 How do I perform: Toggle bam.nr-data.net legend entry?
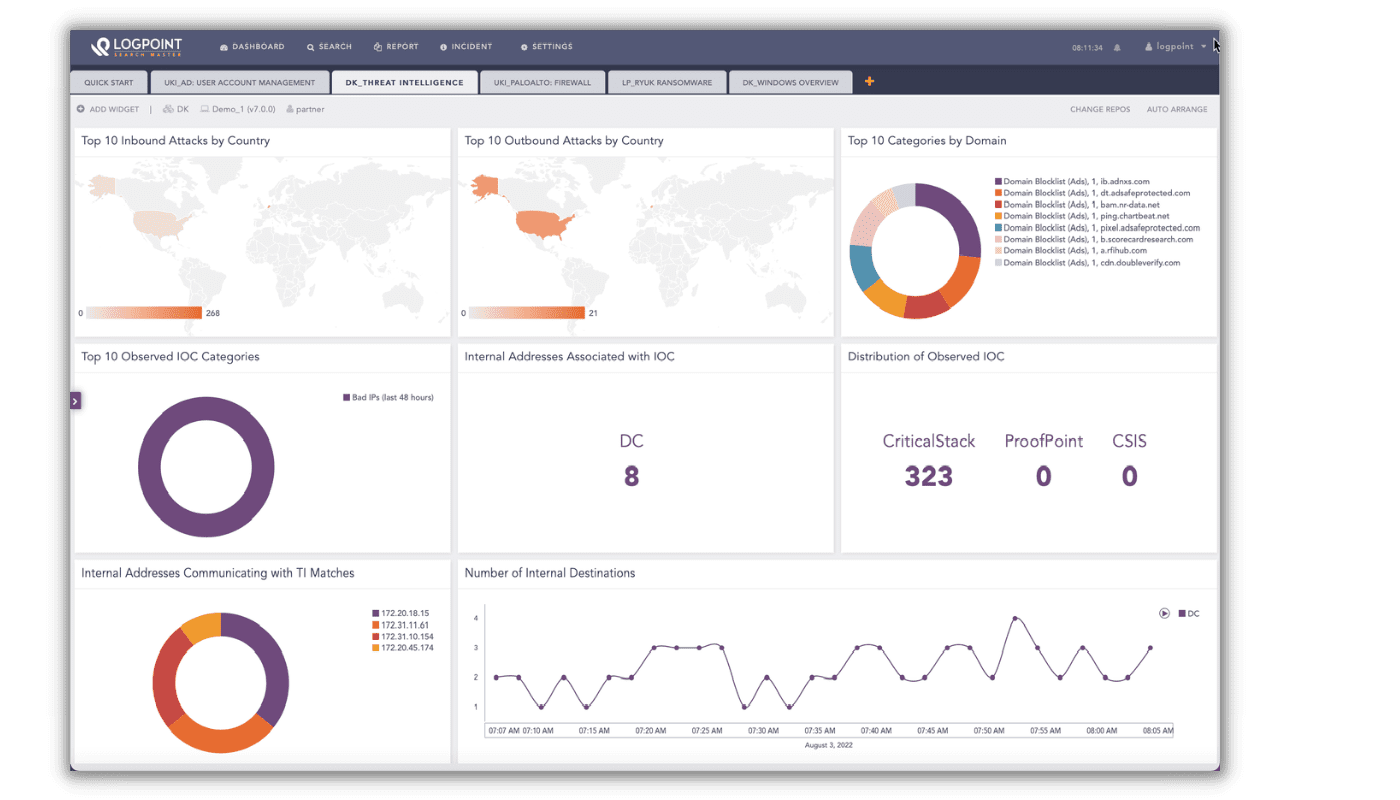coord(1077,204)
